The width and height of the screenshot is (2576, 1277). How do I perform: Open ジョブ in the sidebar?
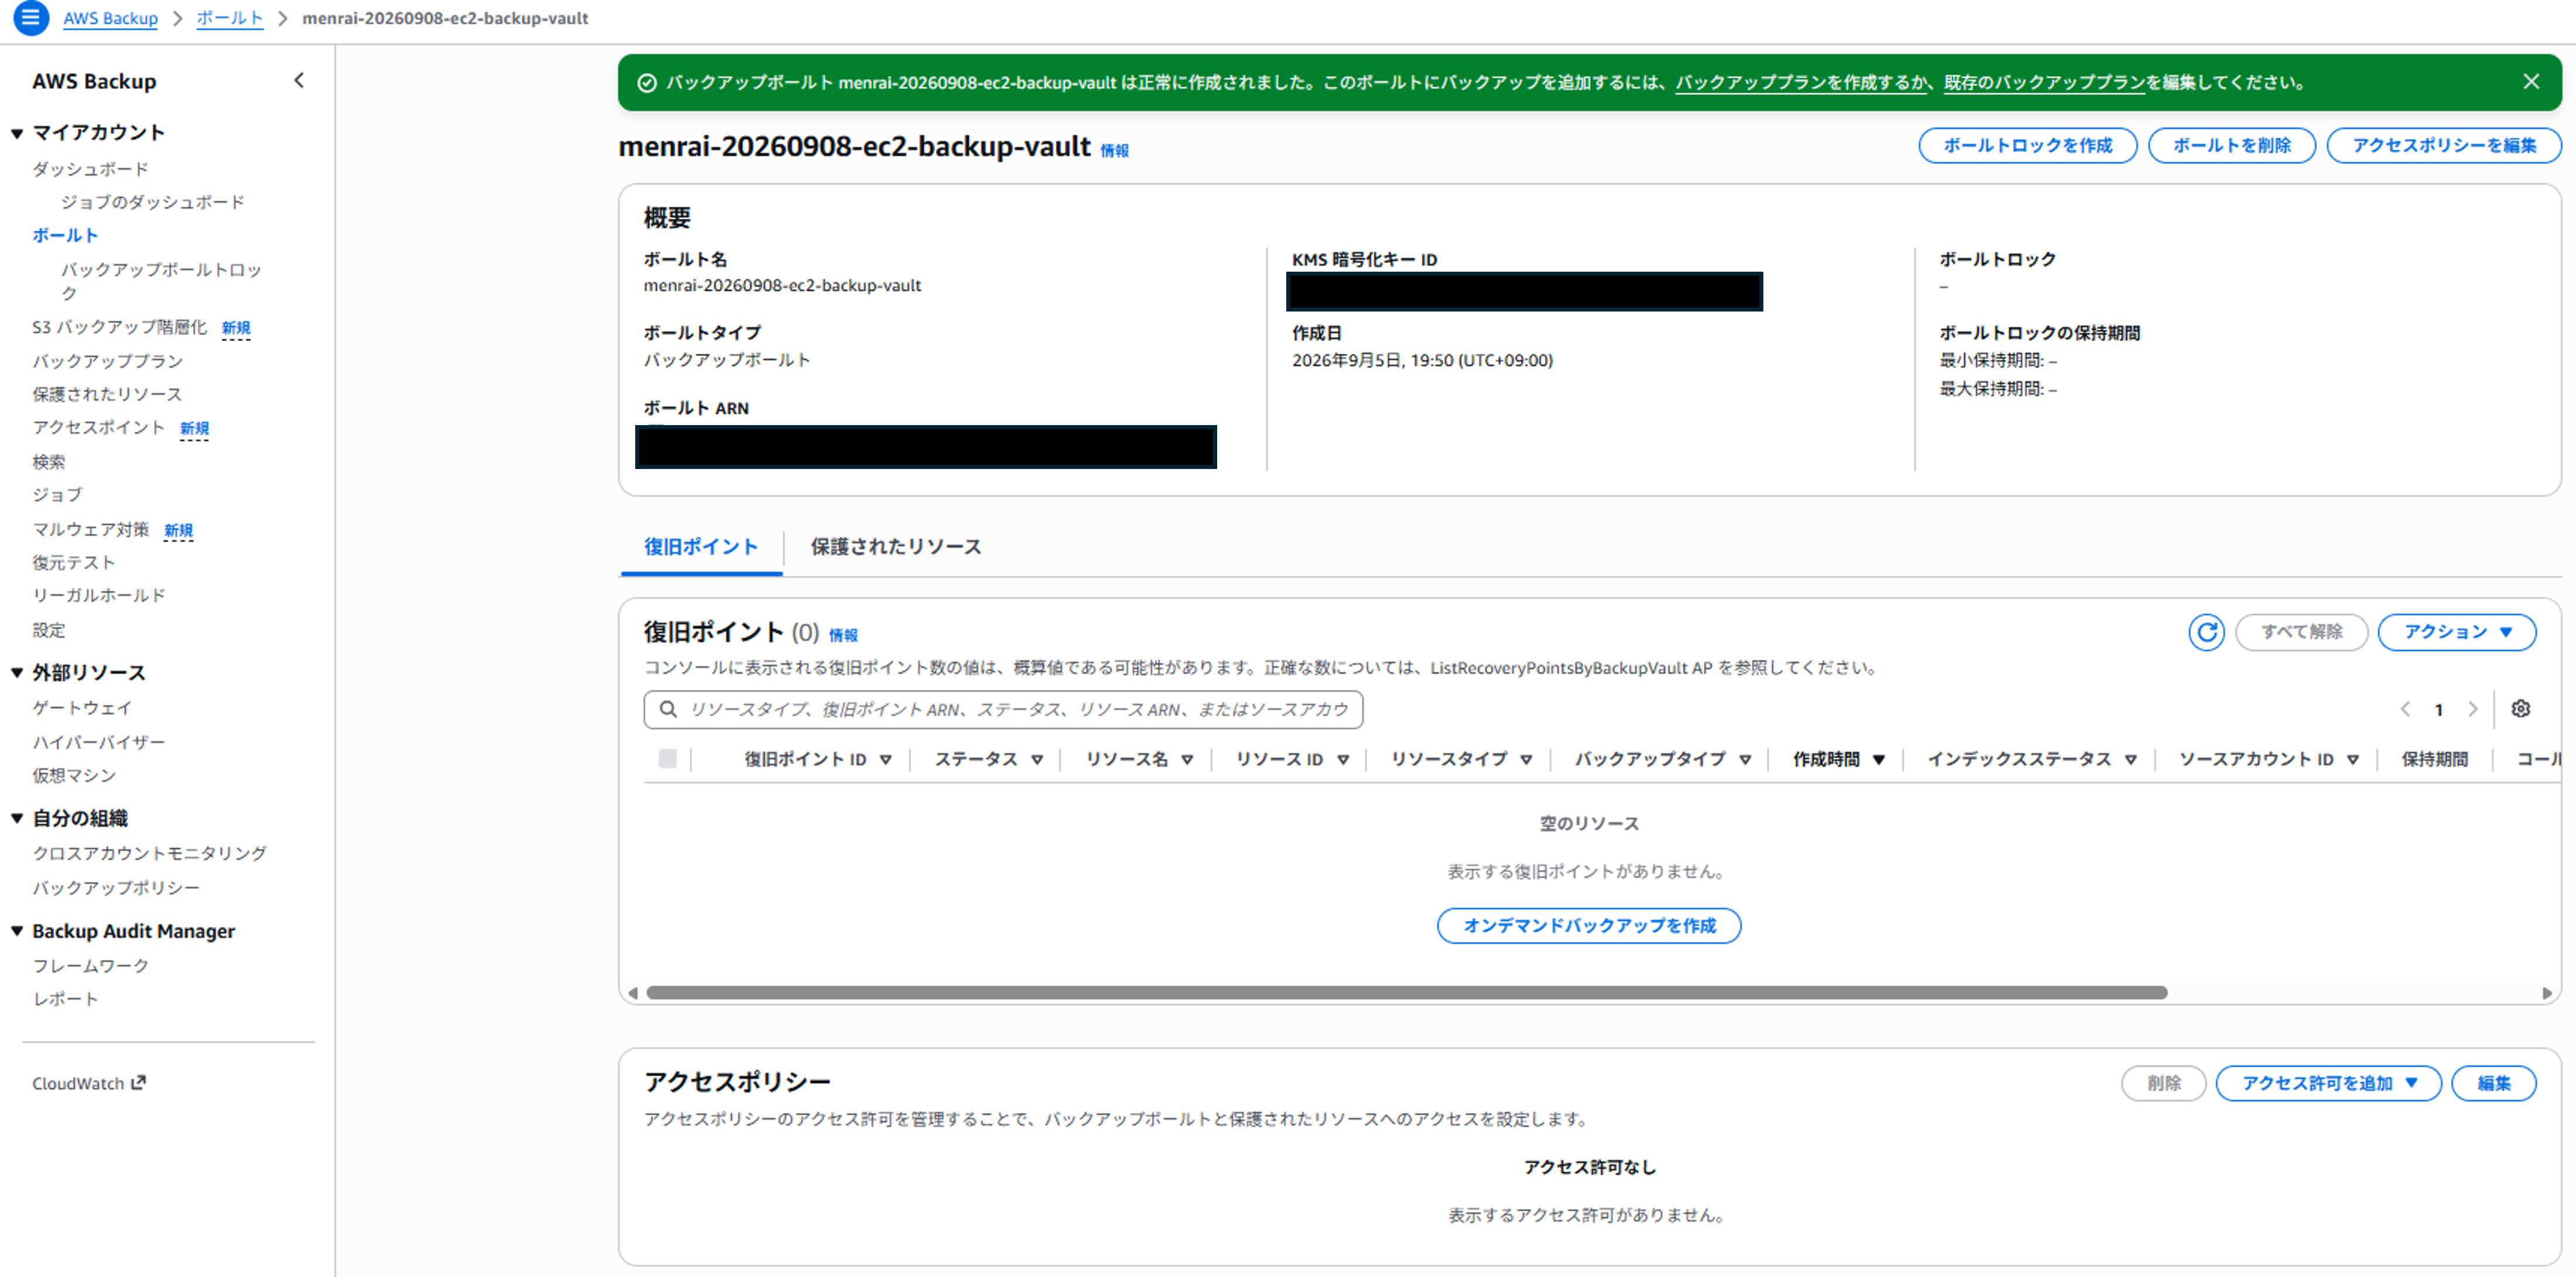[x=57, y=495]
